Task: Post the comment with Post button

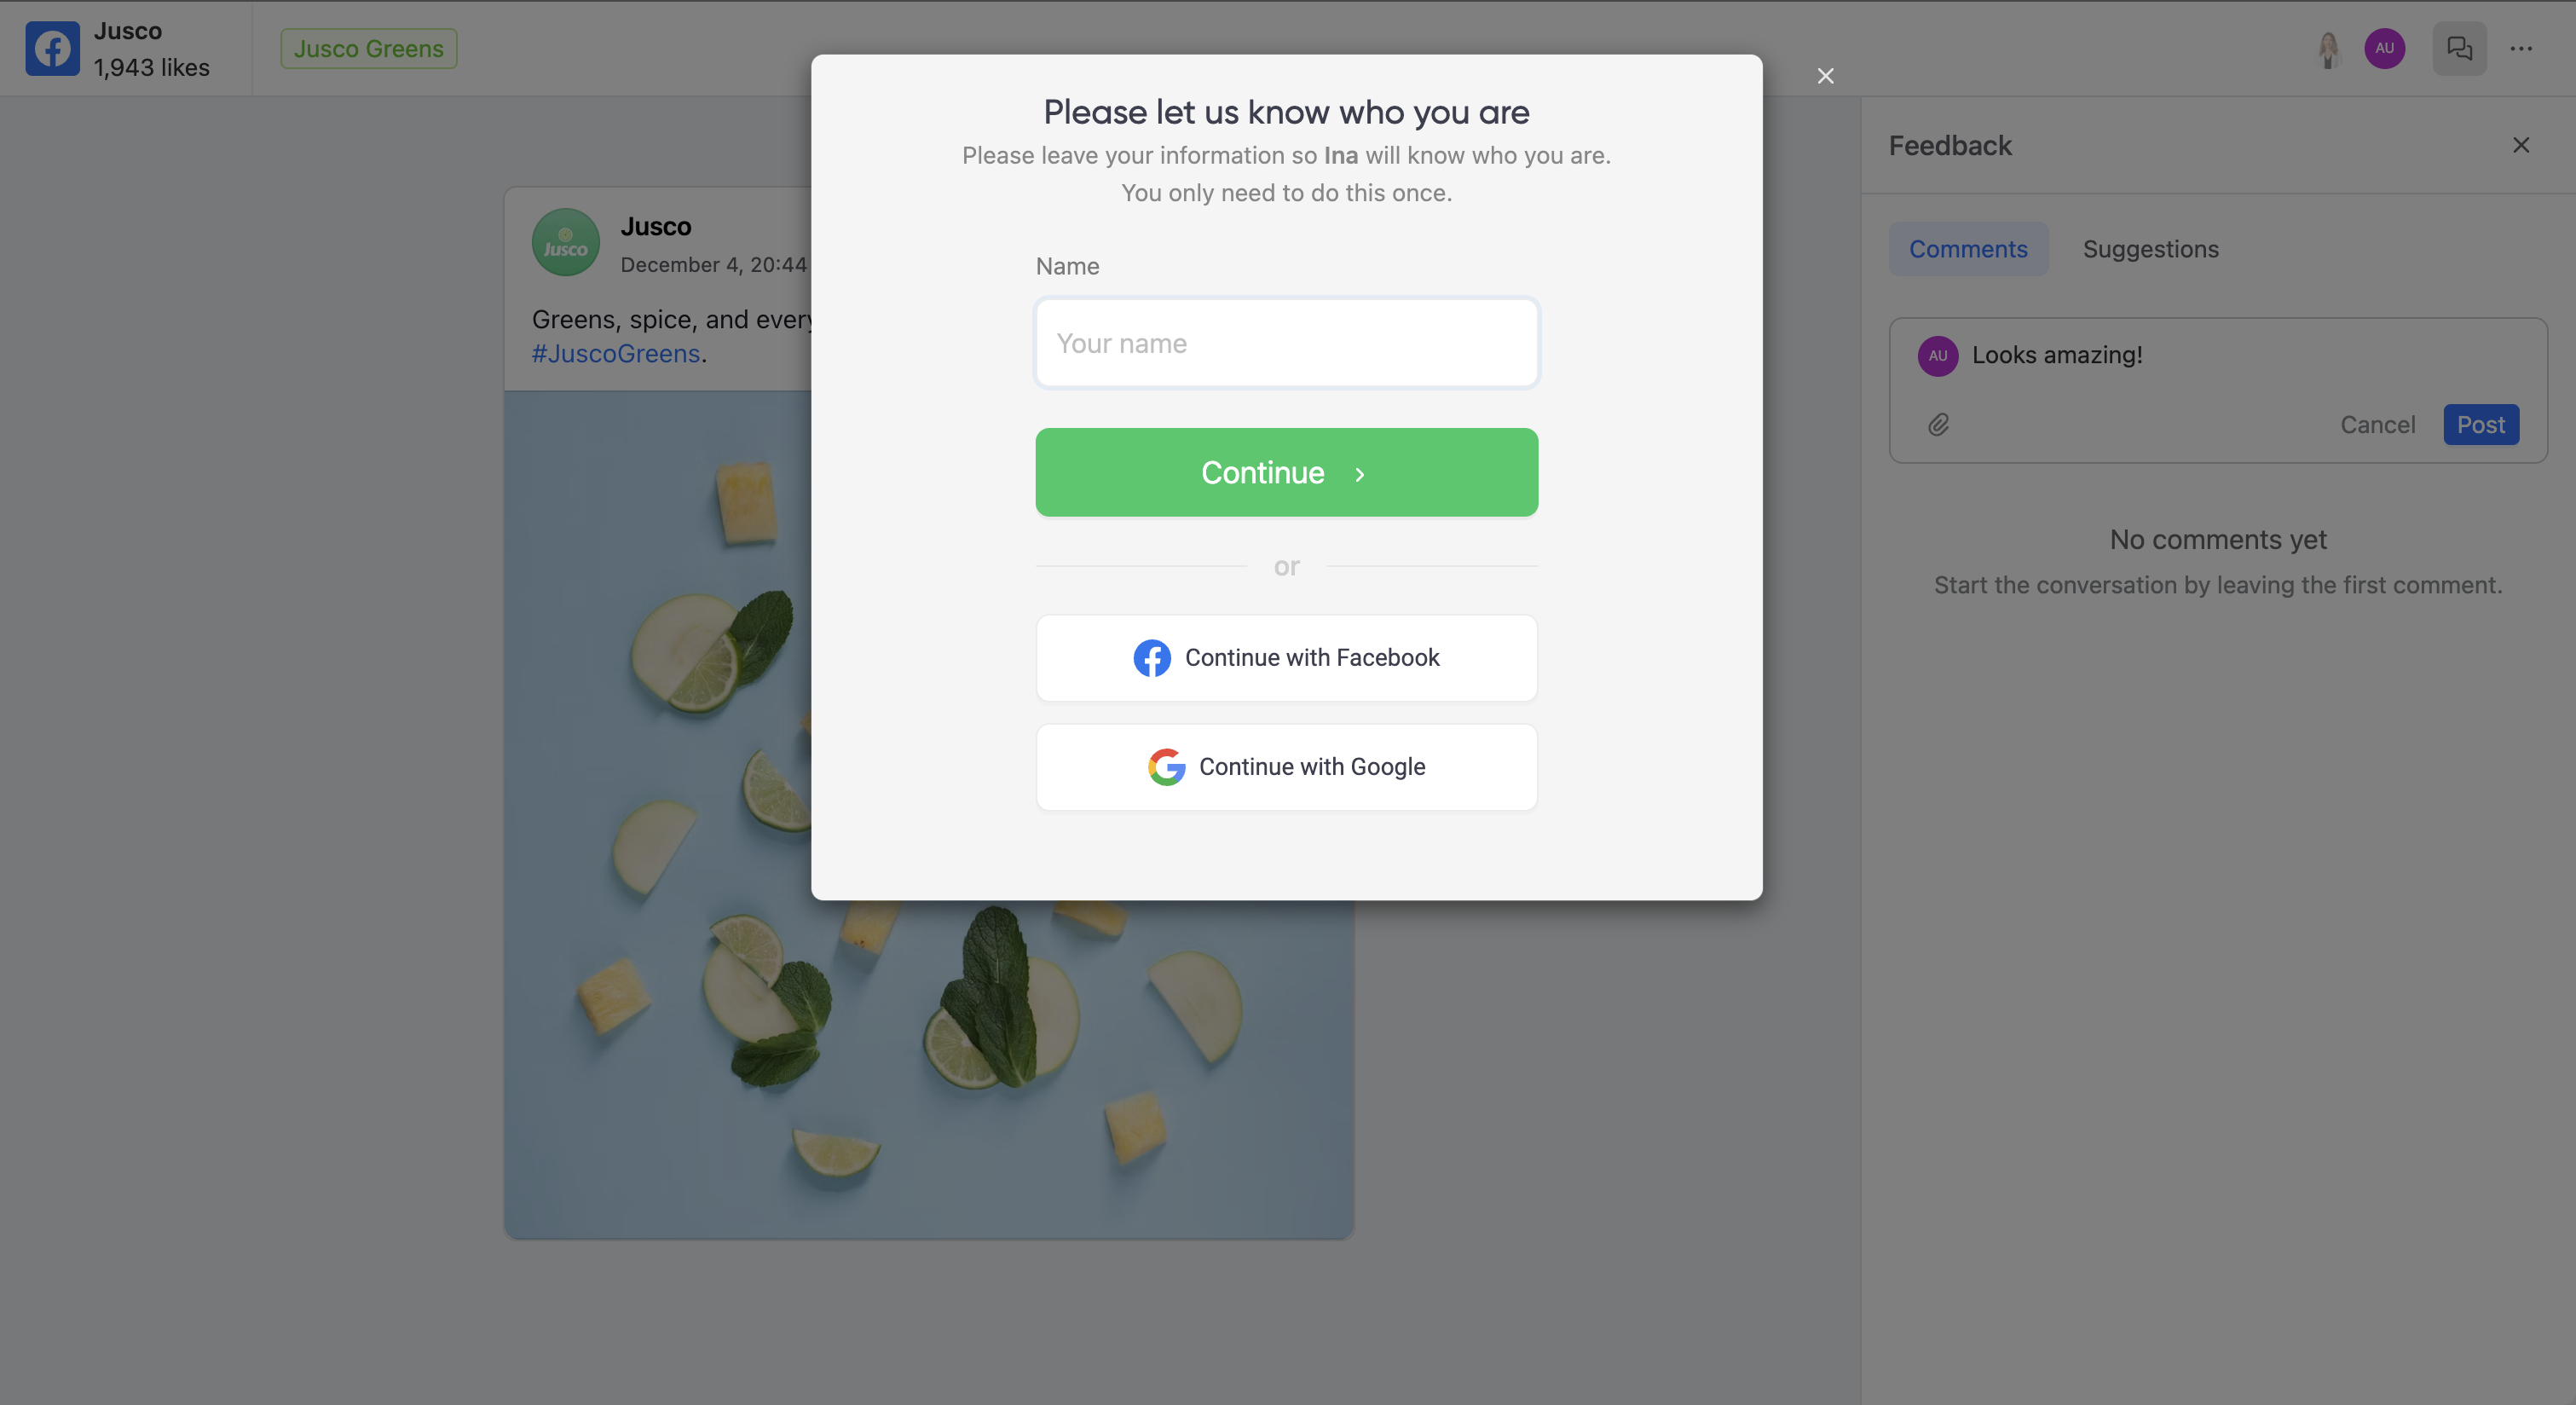Action: click(x=2480, y=425)
